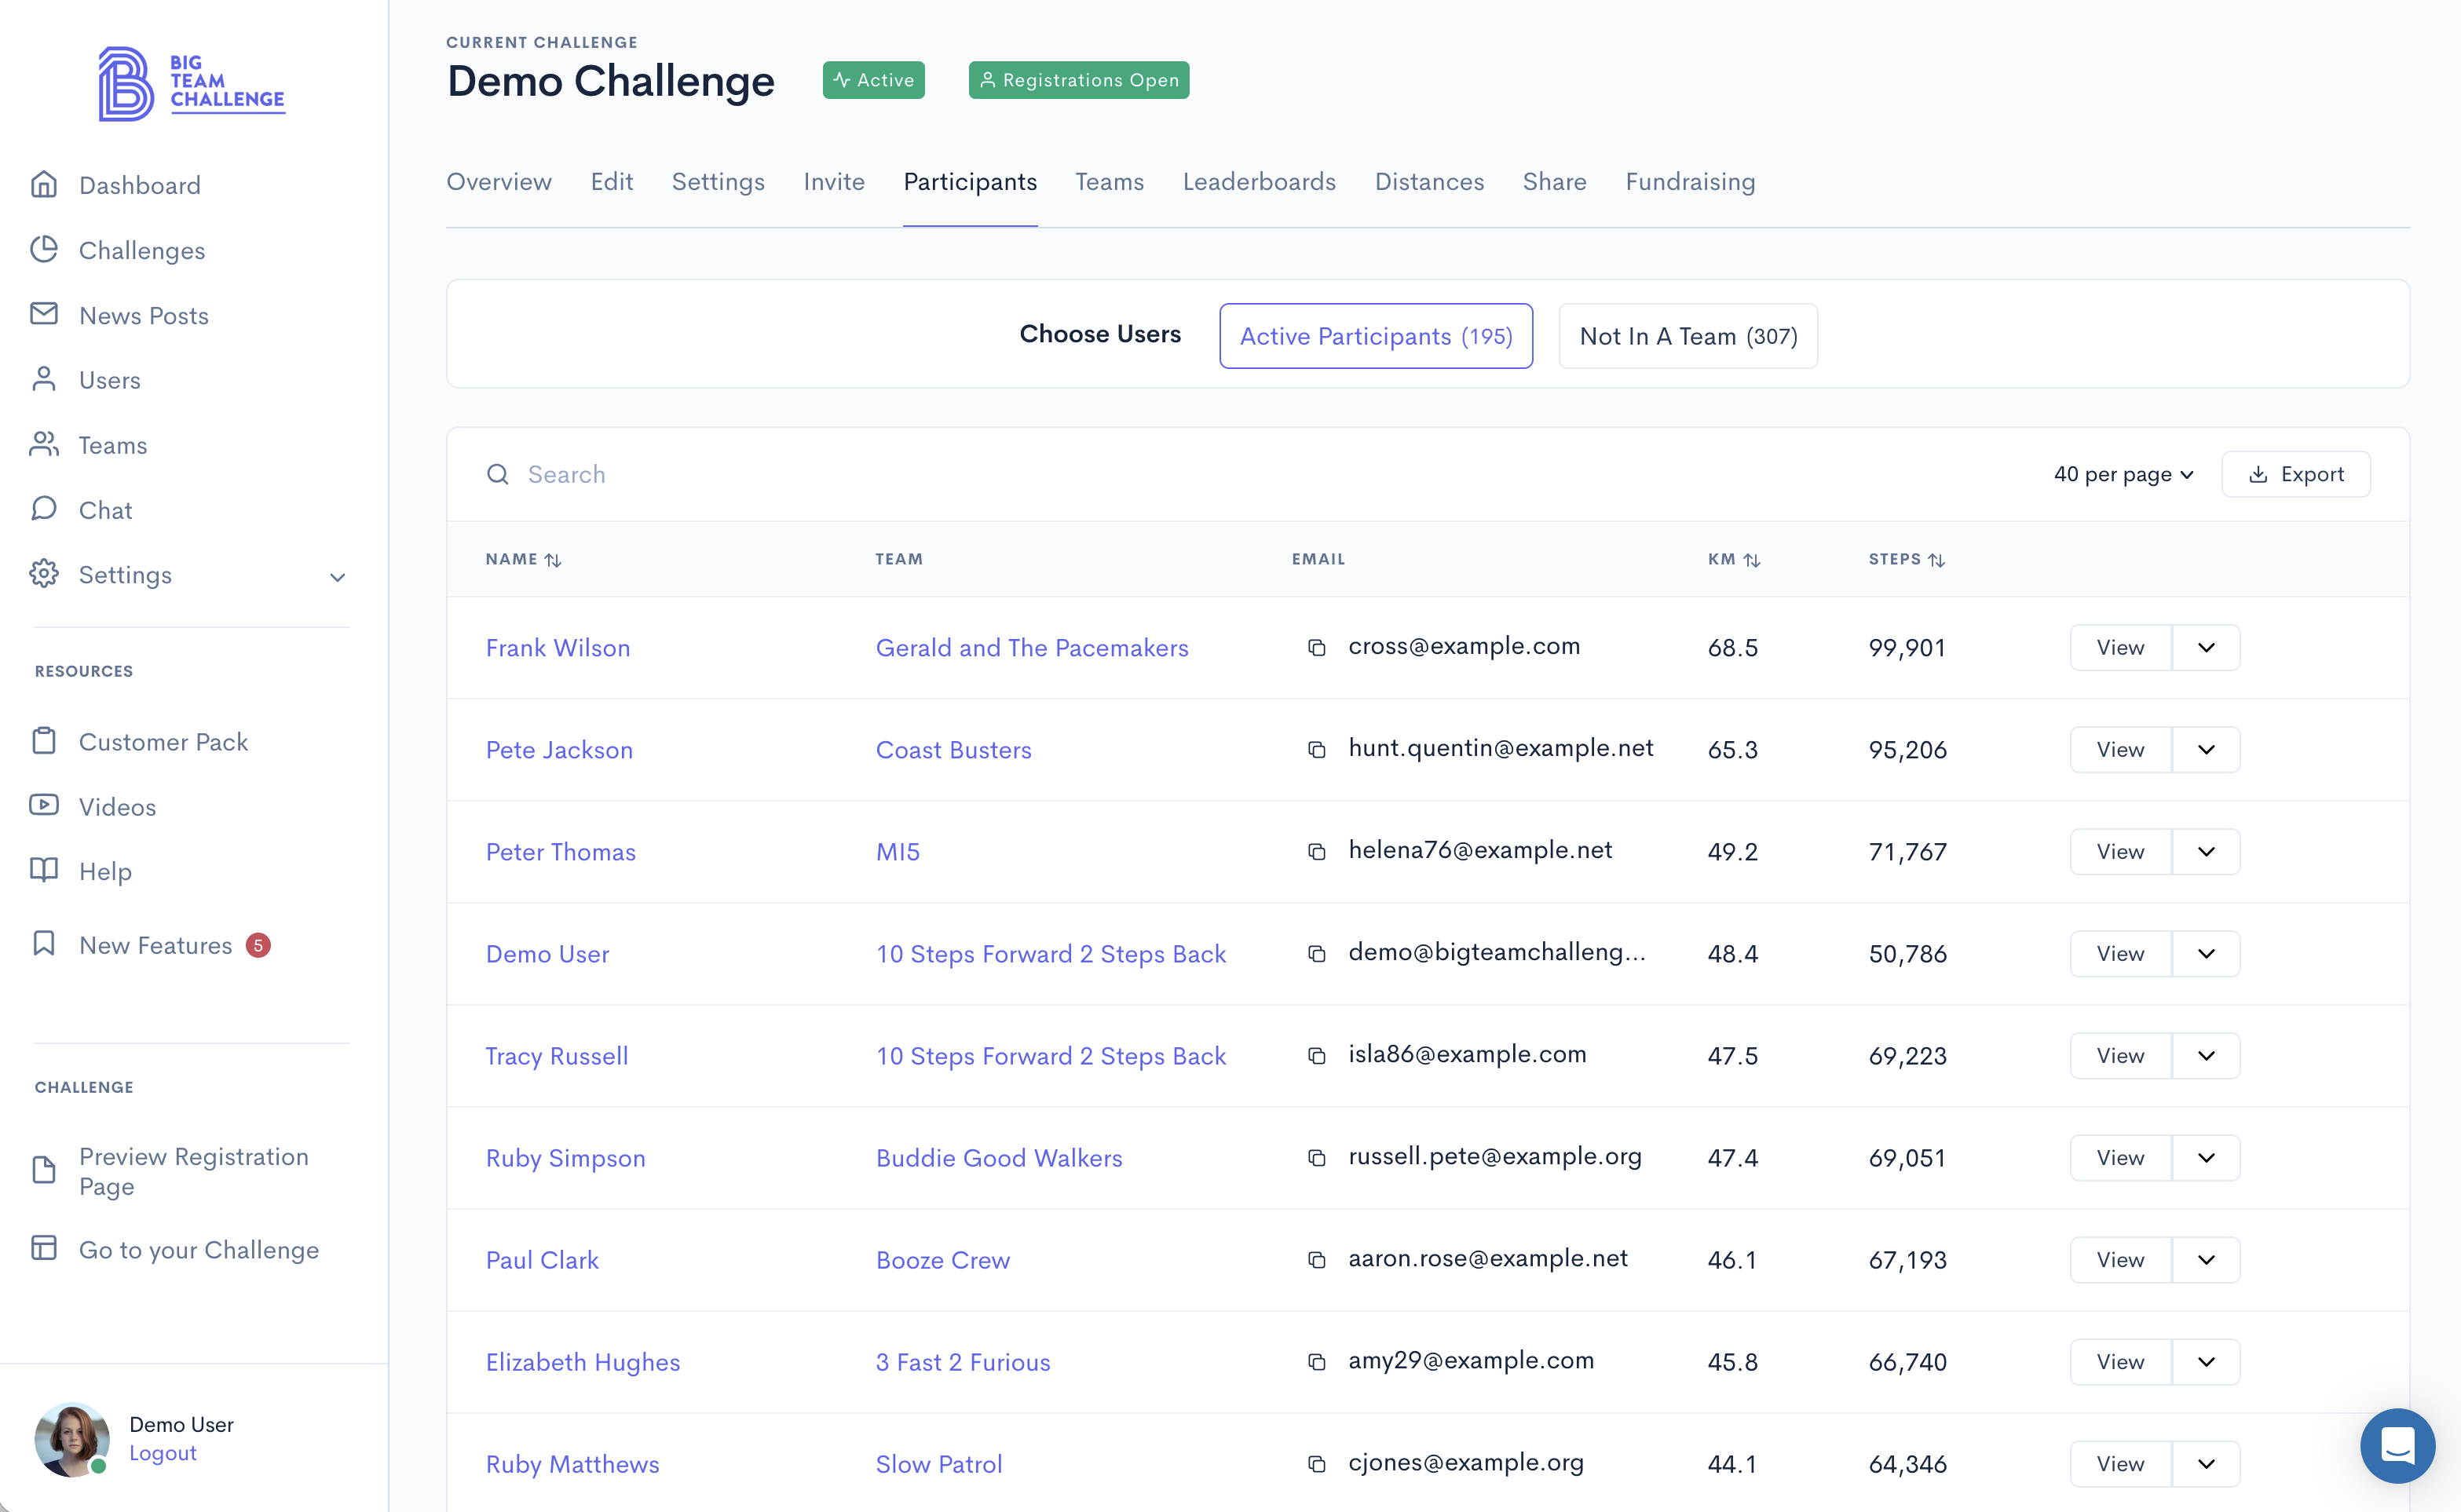
Task: Open the Fundraising tab
Action: tap(1689, 182)
